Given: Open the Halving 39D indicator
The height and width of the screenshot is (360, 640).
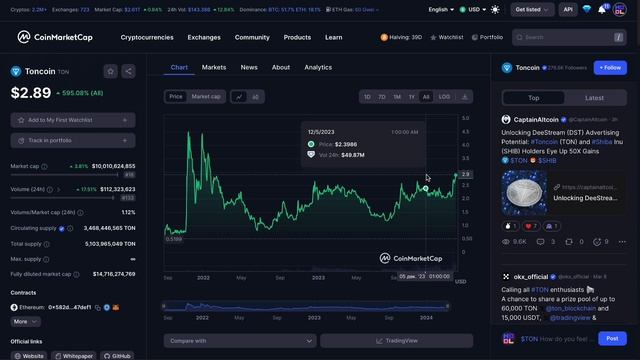Looking at the screenshot, I should pyautogui.click(x=401, y=37).
